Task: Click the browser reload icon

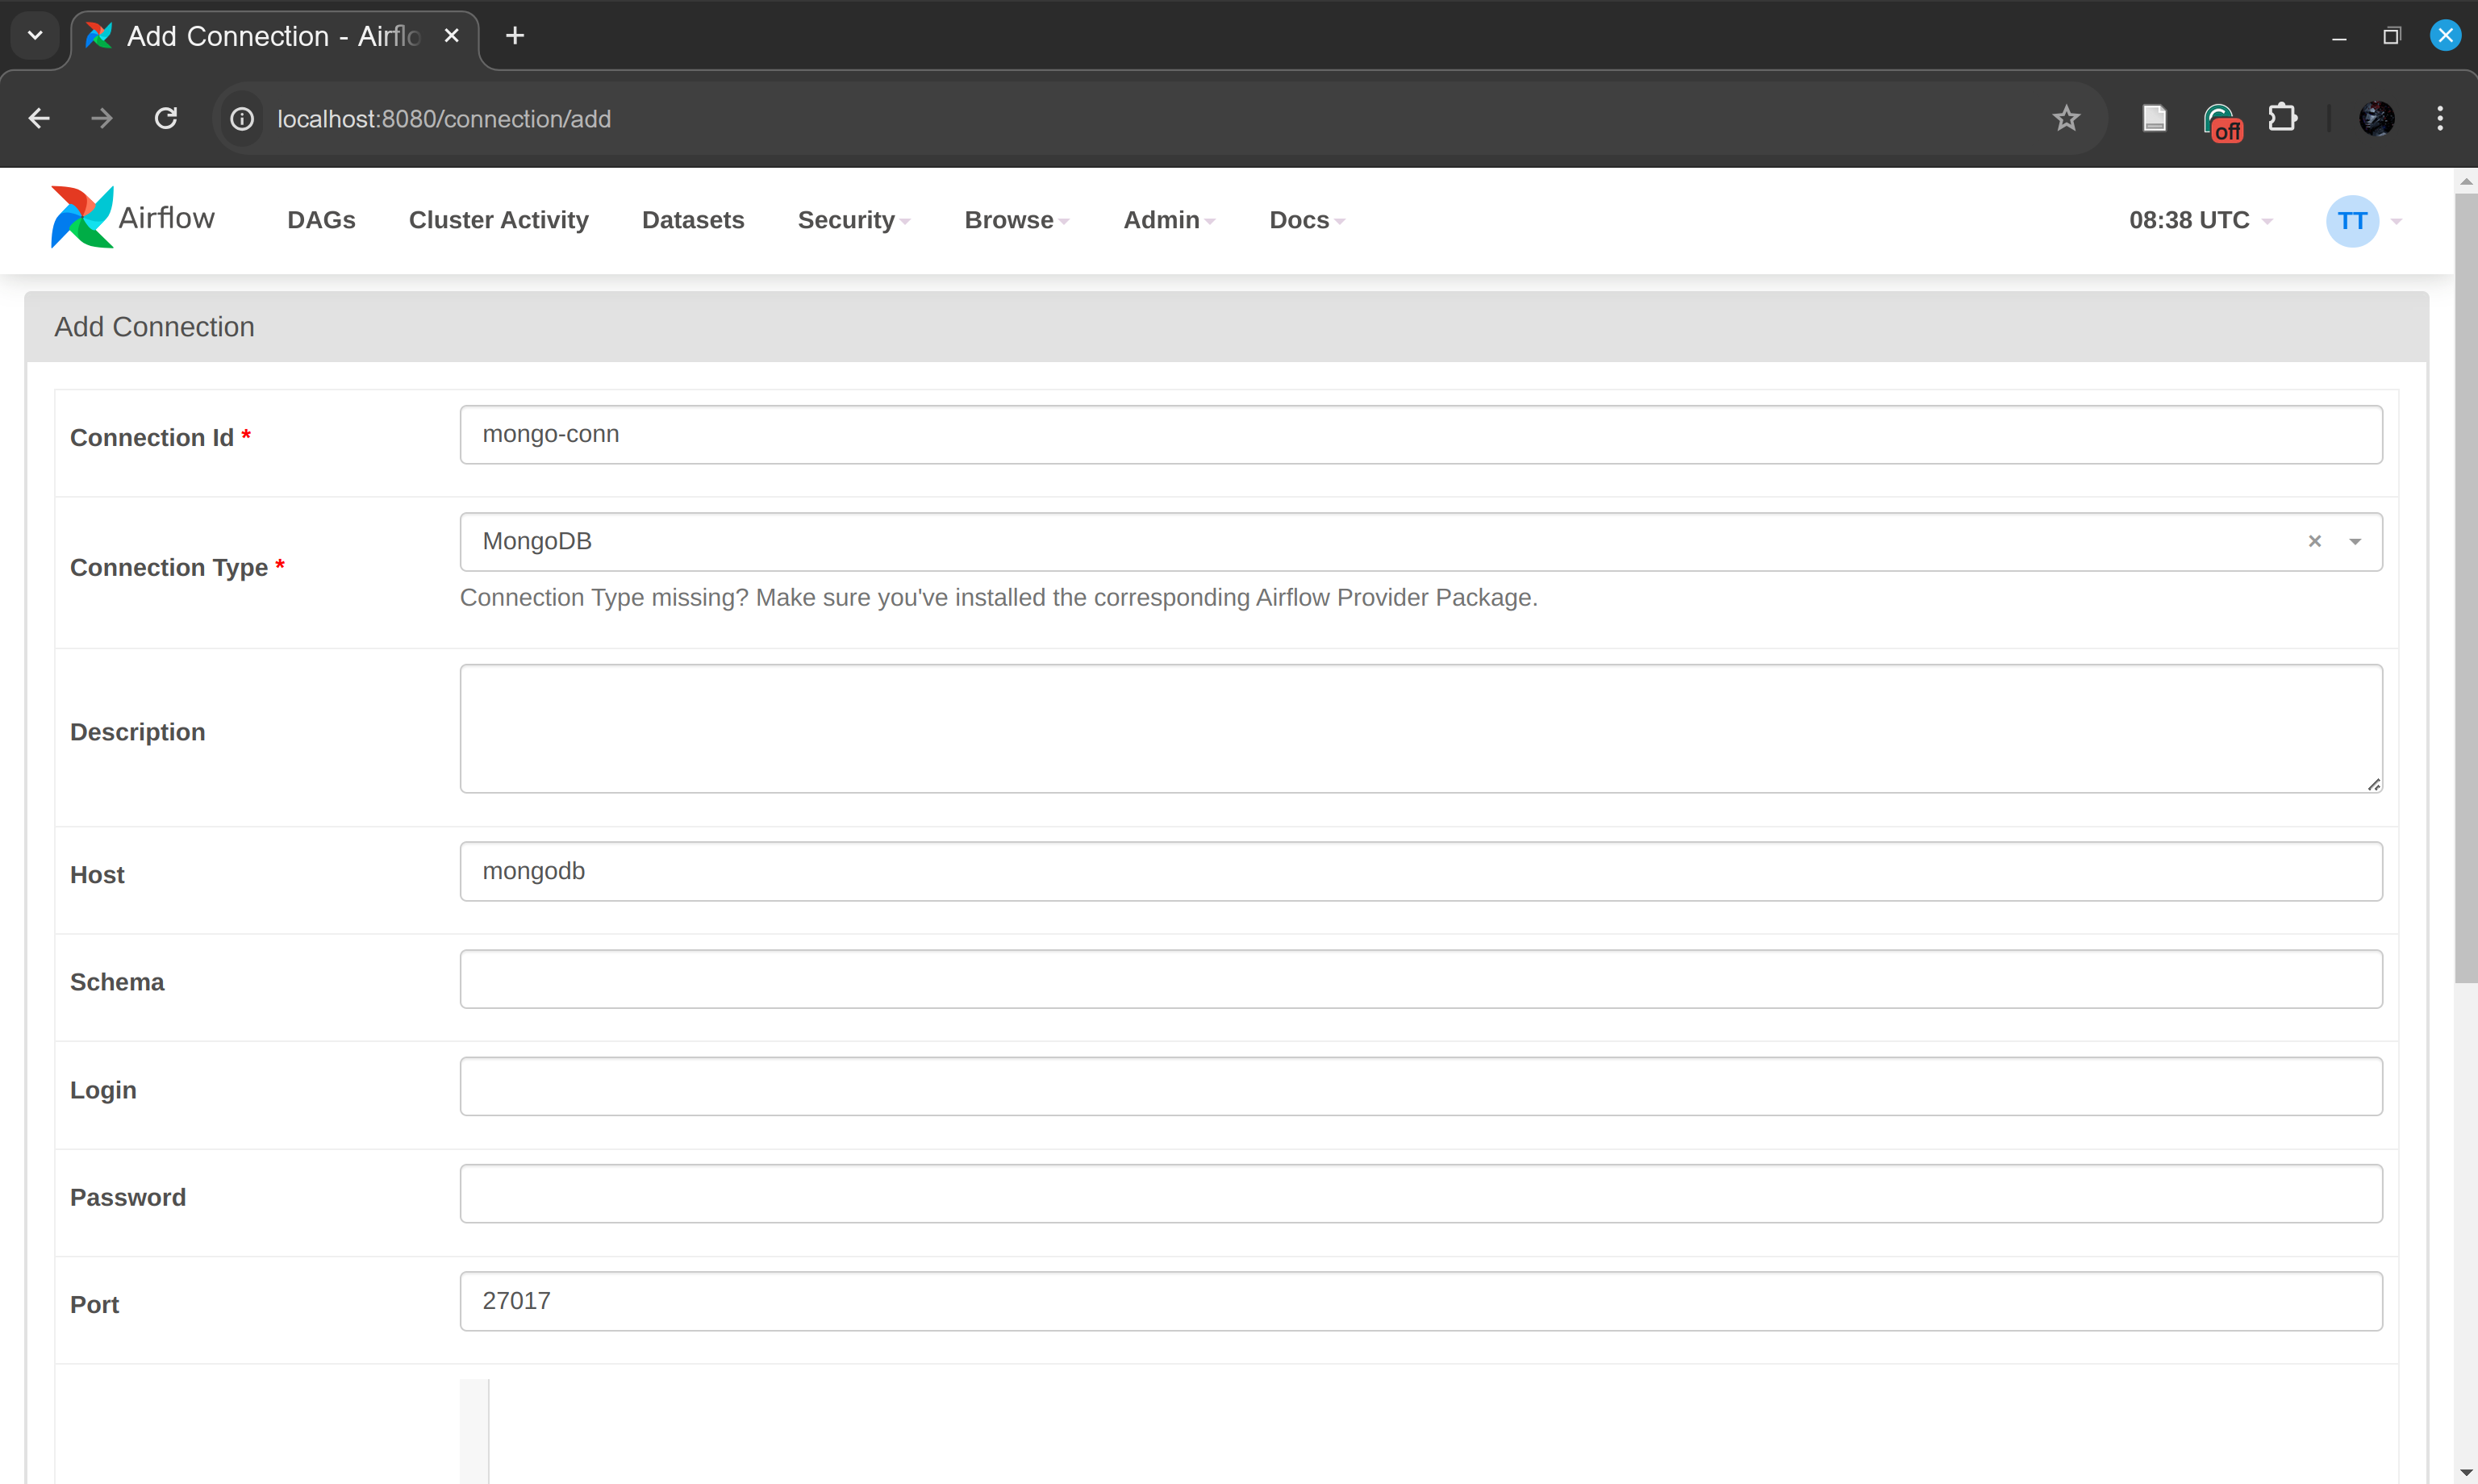Action: coord(166,119)
